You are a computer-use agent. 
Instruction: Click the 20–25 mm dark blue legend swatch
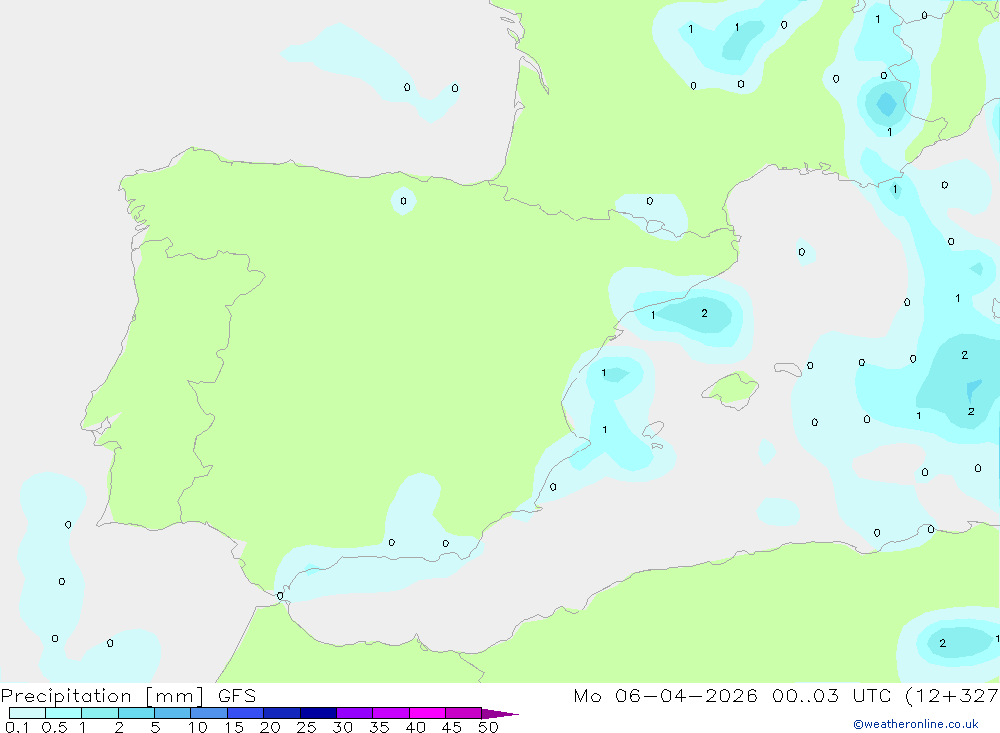tap(282, 713)
